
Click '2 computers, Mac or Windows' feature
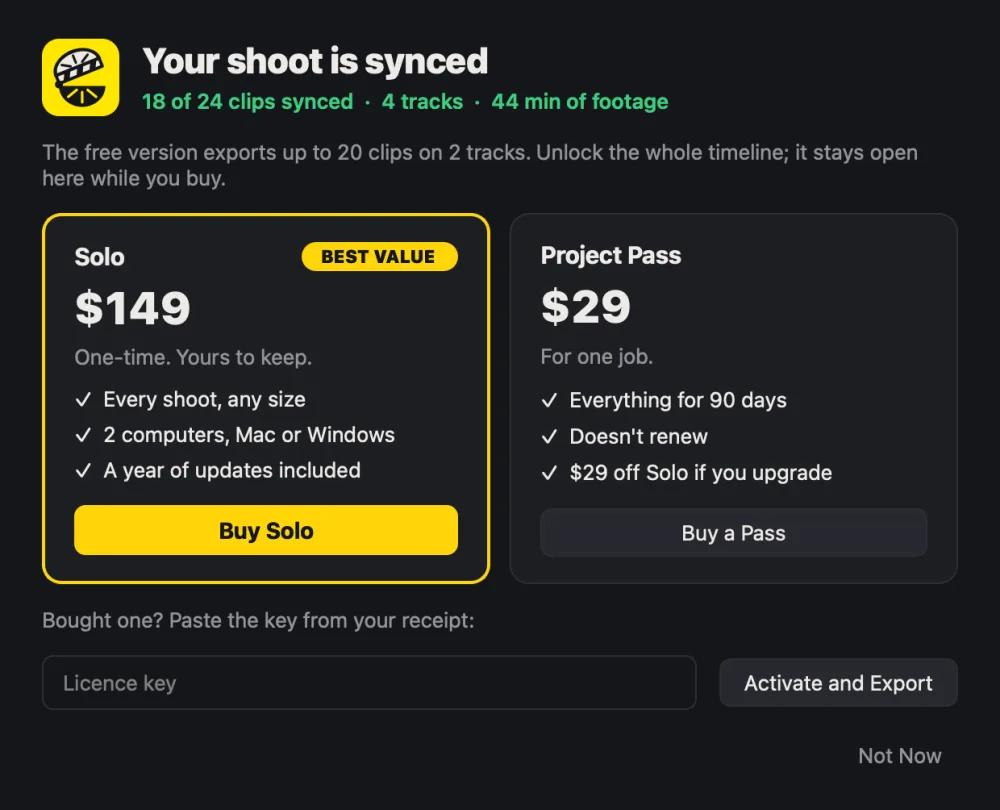click(249, 435)
